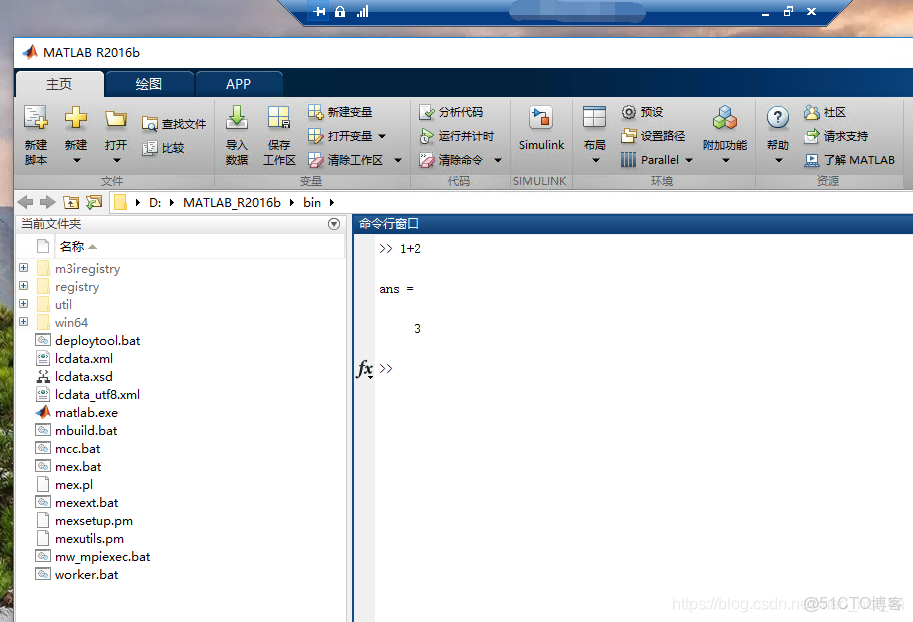
Task: Select worker.bat file
Action: [x=86, y=575]
